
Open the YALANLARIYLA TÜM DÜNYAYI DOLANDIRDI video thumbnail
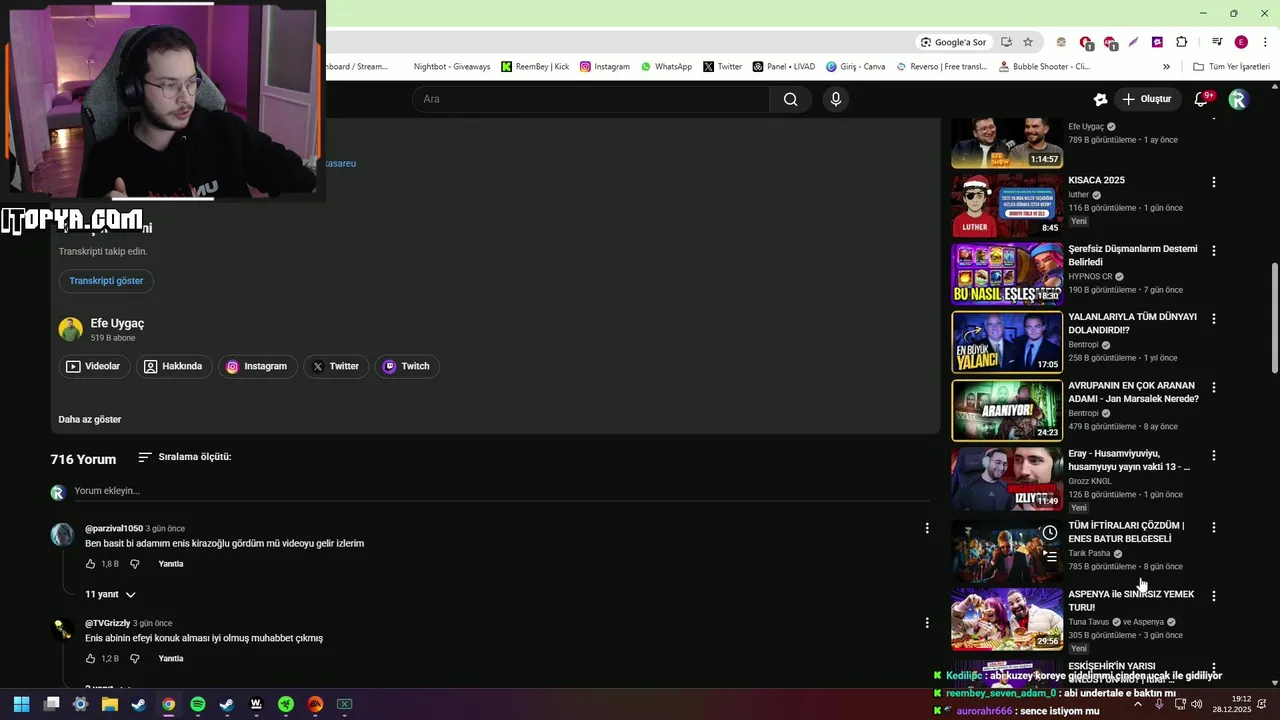[x=1007, y=342]
